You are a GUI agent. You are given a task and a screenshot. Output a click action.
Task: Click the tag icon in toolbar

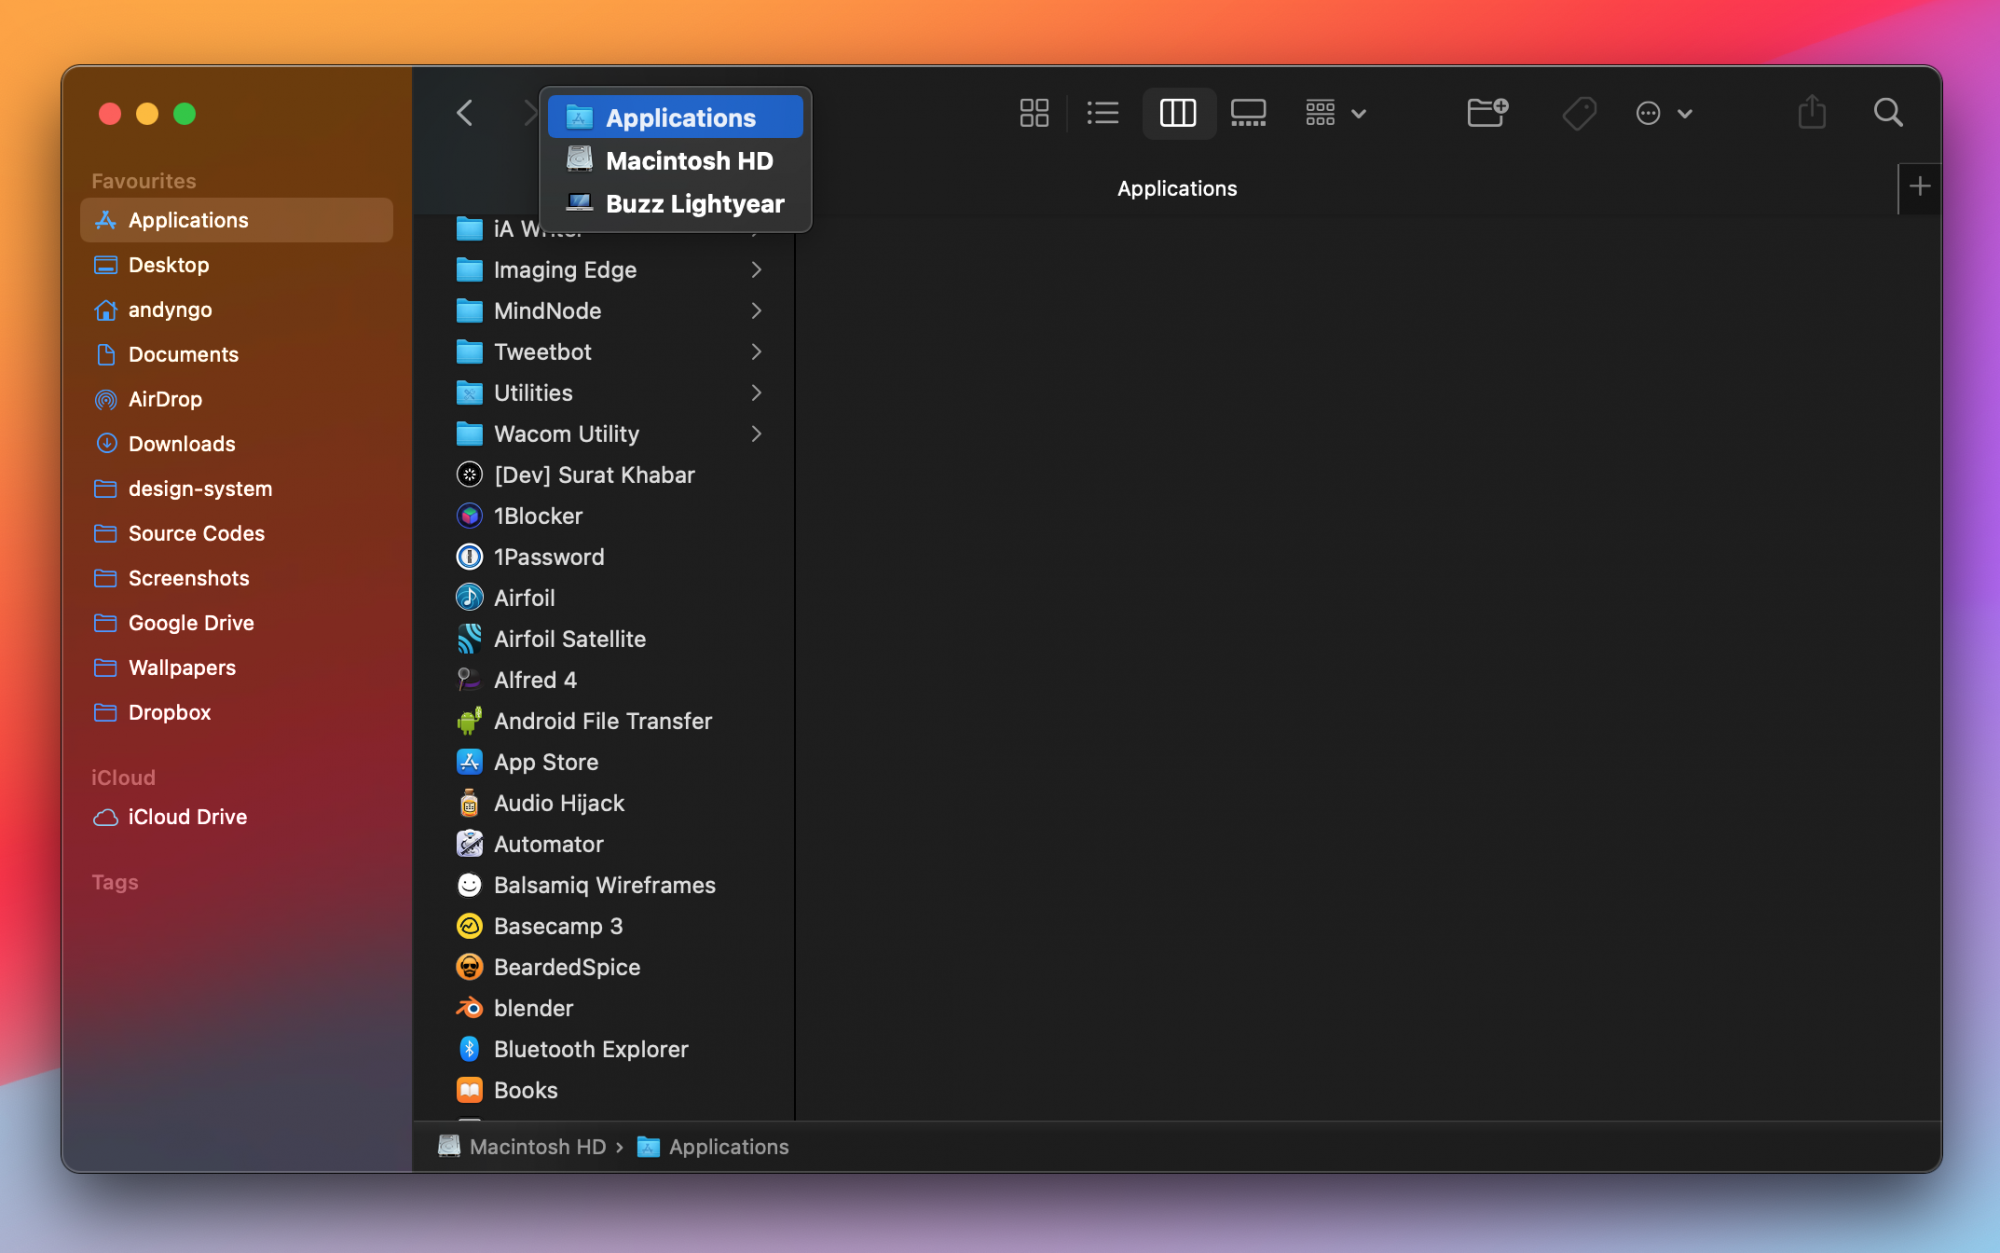[1579, 113]
